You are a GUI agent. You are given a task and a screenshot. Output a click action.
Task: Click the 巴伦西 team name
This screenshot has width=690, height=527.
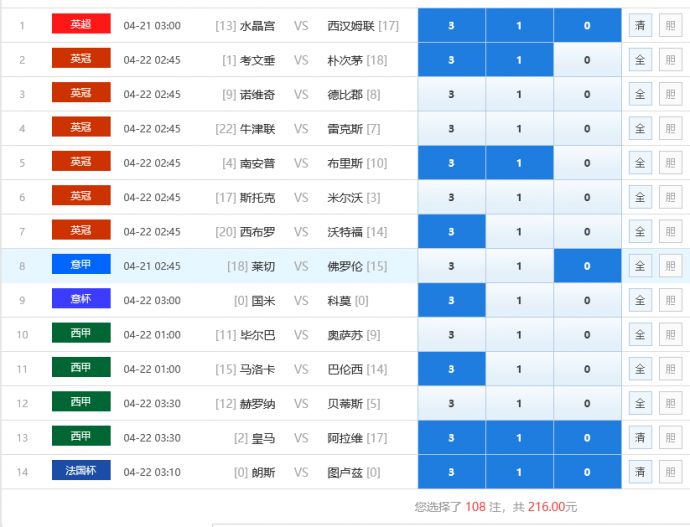coord(344,369)
